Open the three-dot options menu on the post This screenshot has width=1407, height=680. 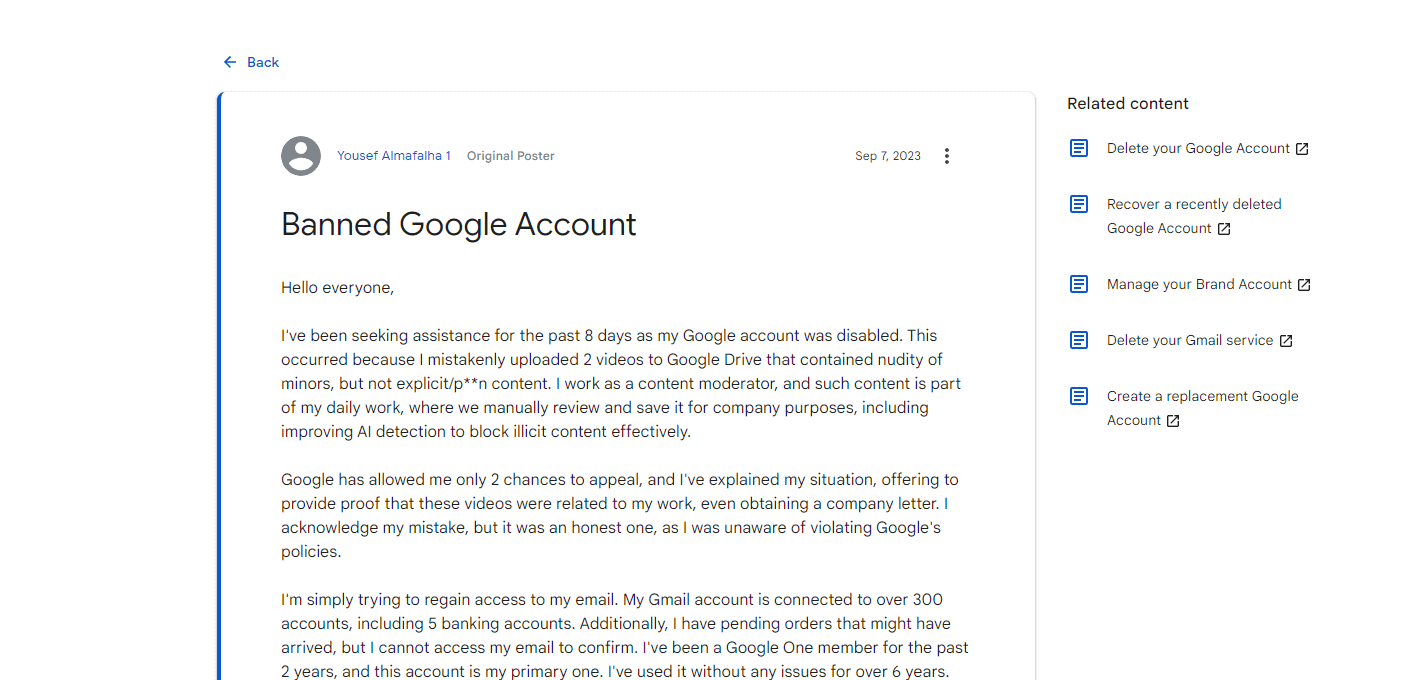click(946, 155)
